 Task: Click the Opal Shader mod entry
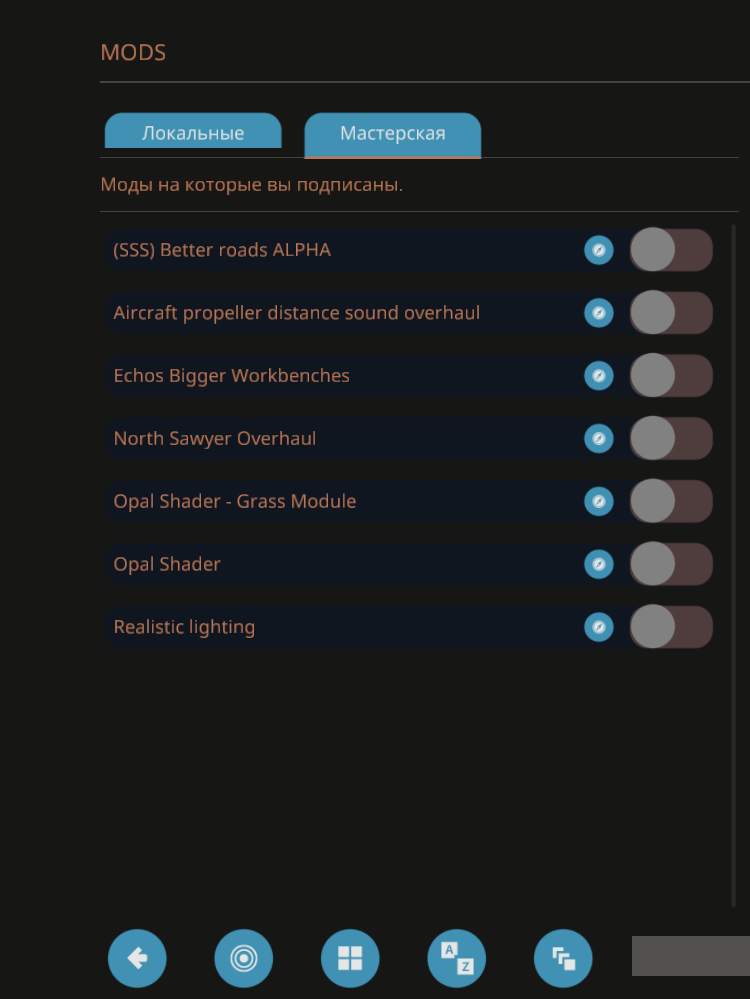pos(167,564)
